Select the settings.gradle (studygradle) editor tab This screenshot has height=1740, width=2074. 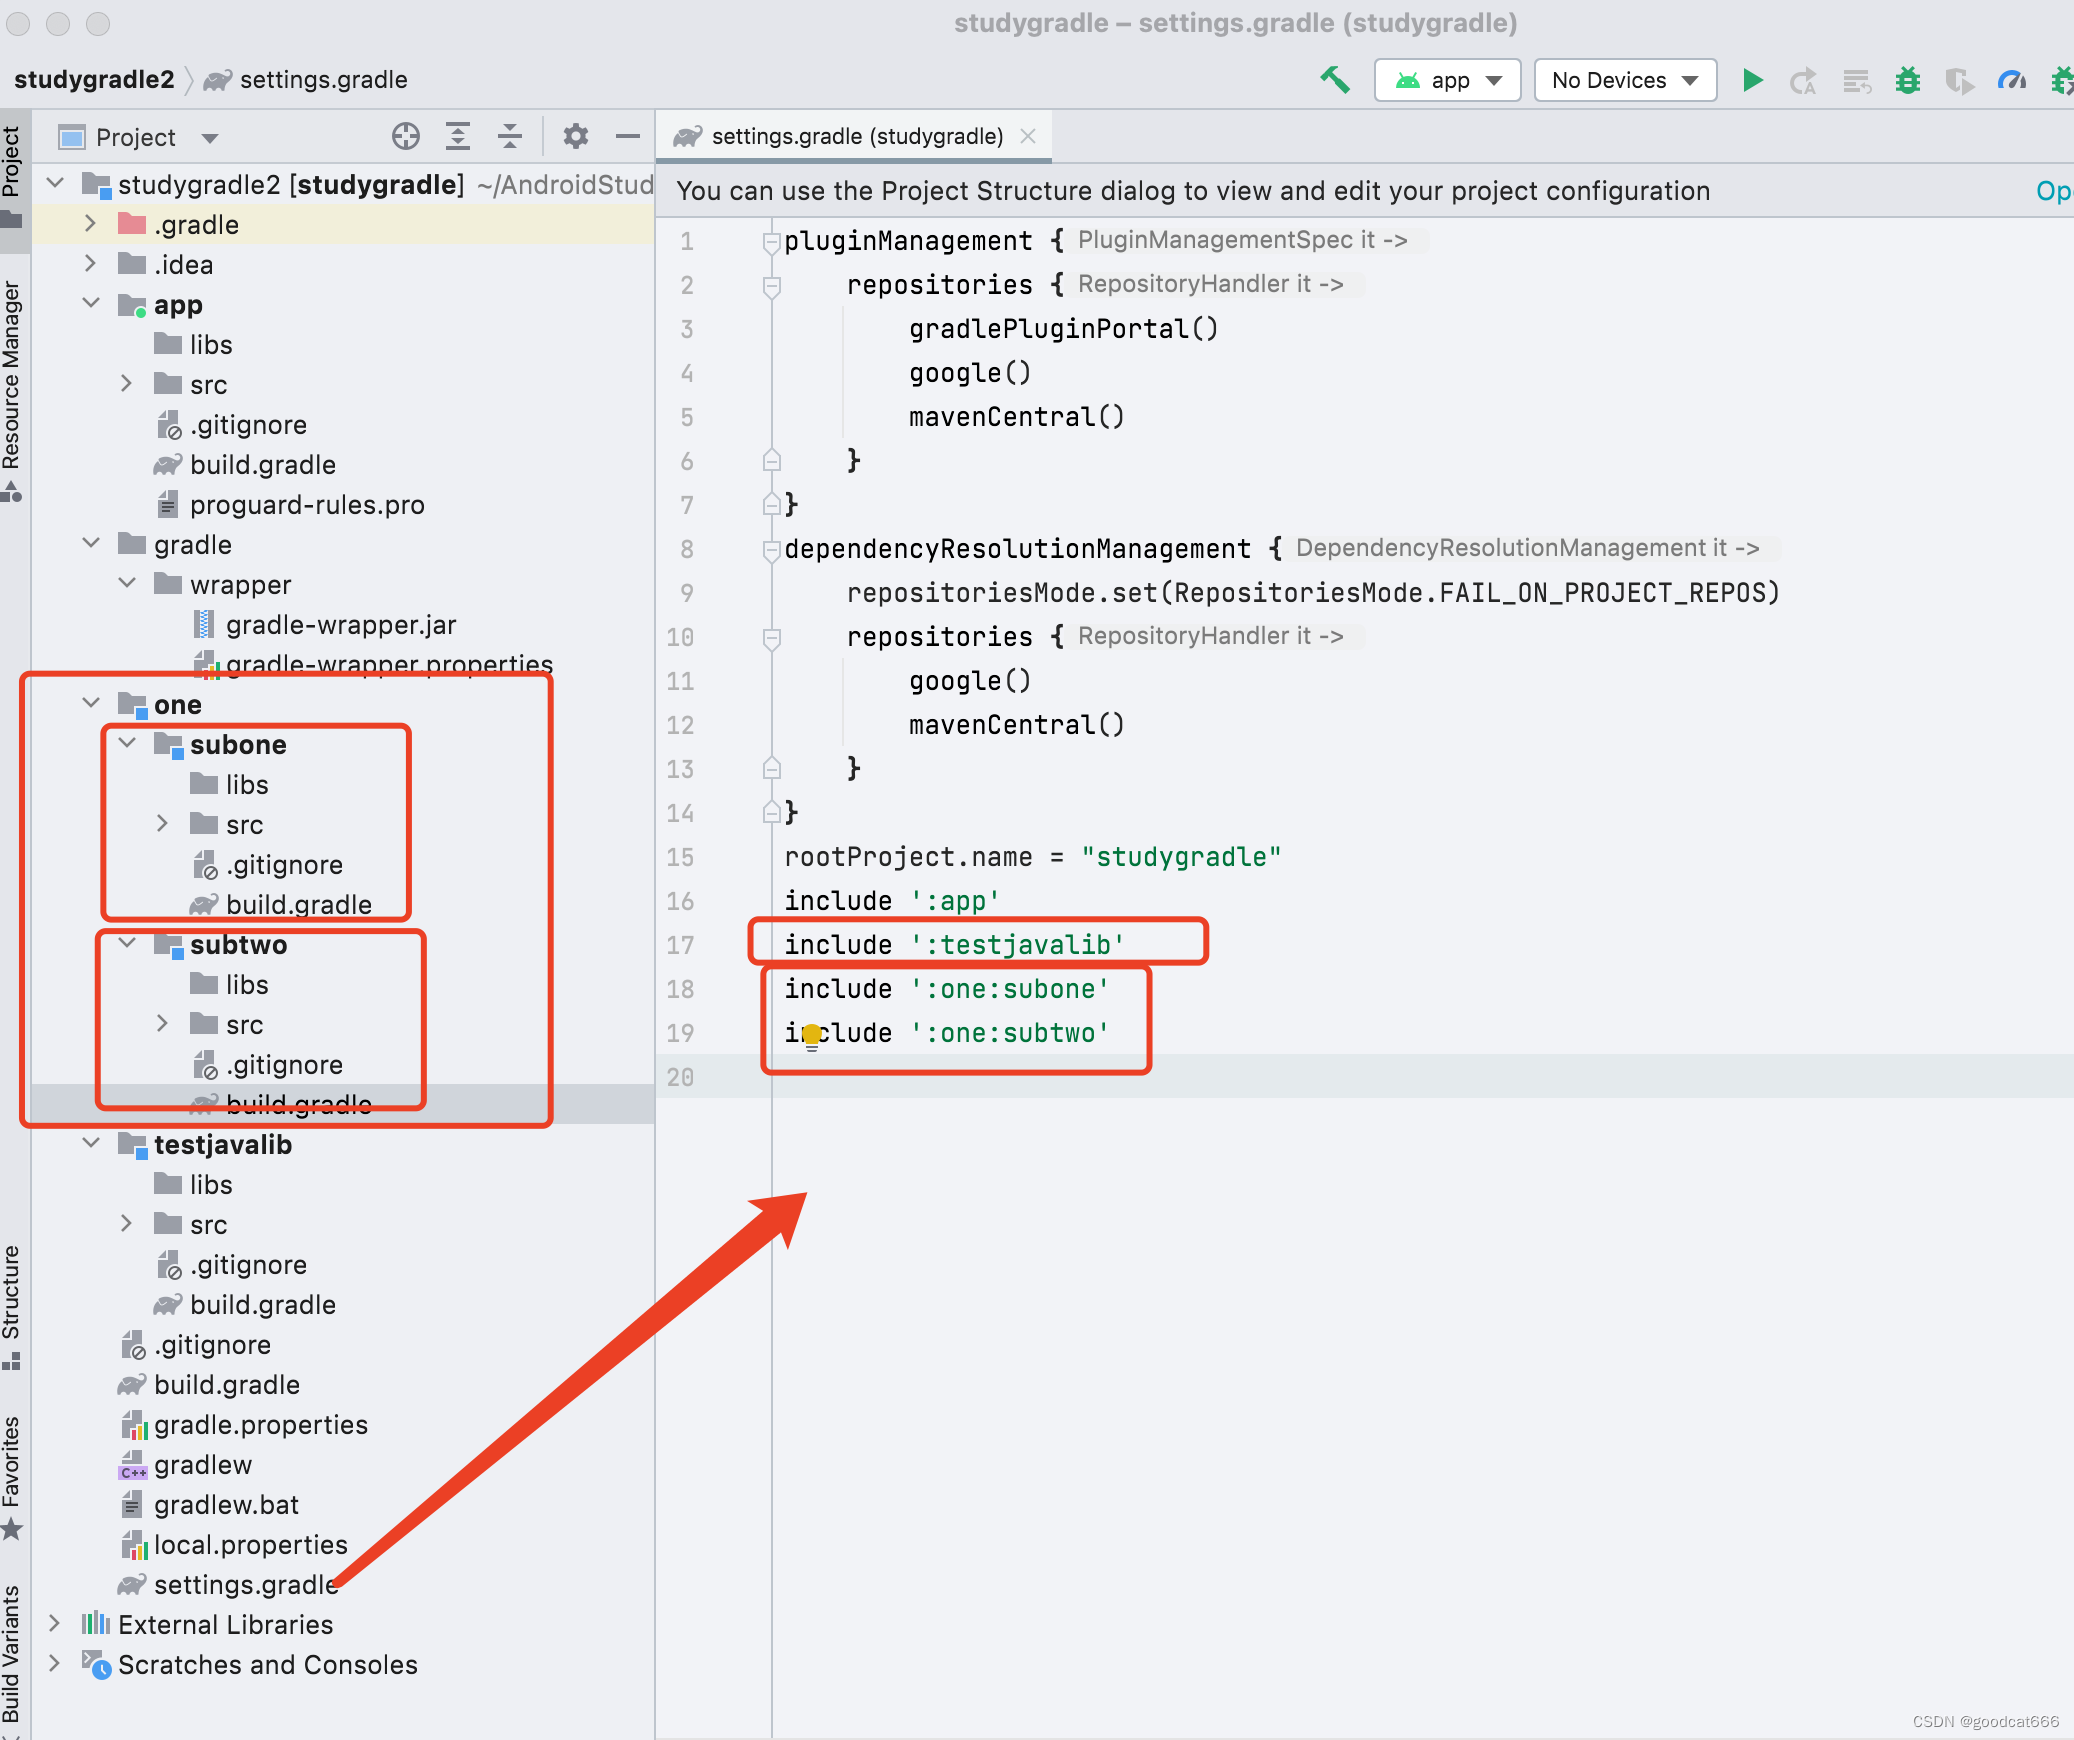tap(855, 136)
